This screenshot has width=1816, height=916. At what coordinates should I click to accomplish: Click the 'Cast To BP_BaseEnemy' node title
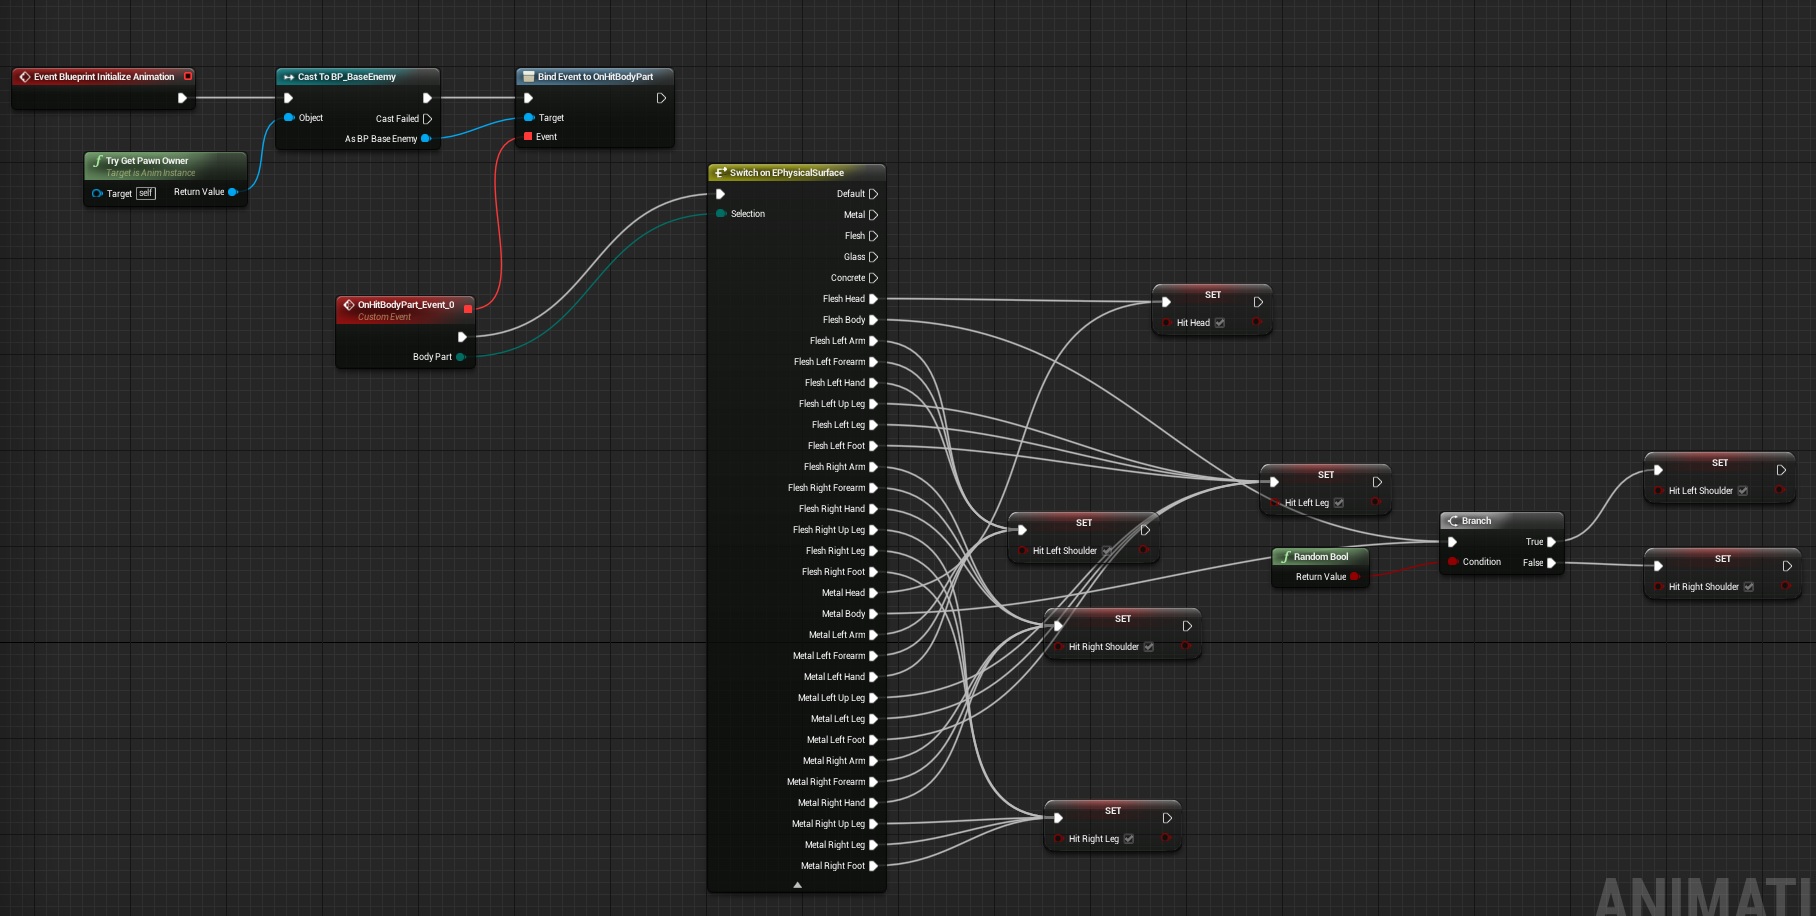point(347,77)
